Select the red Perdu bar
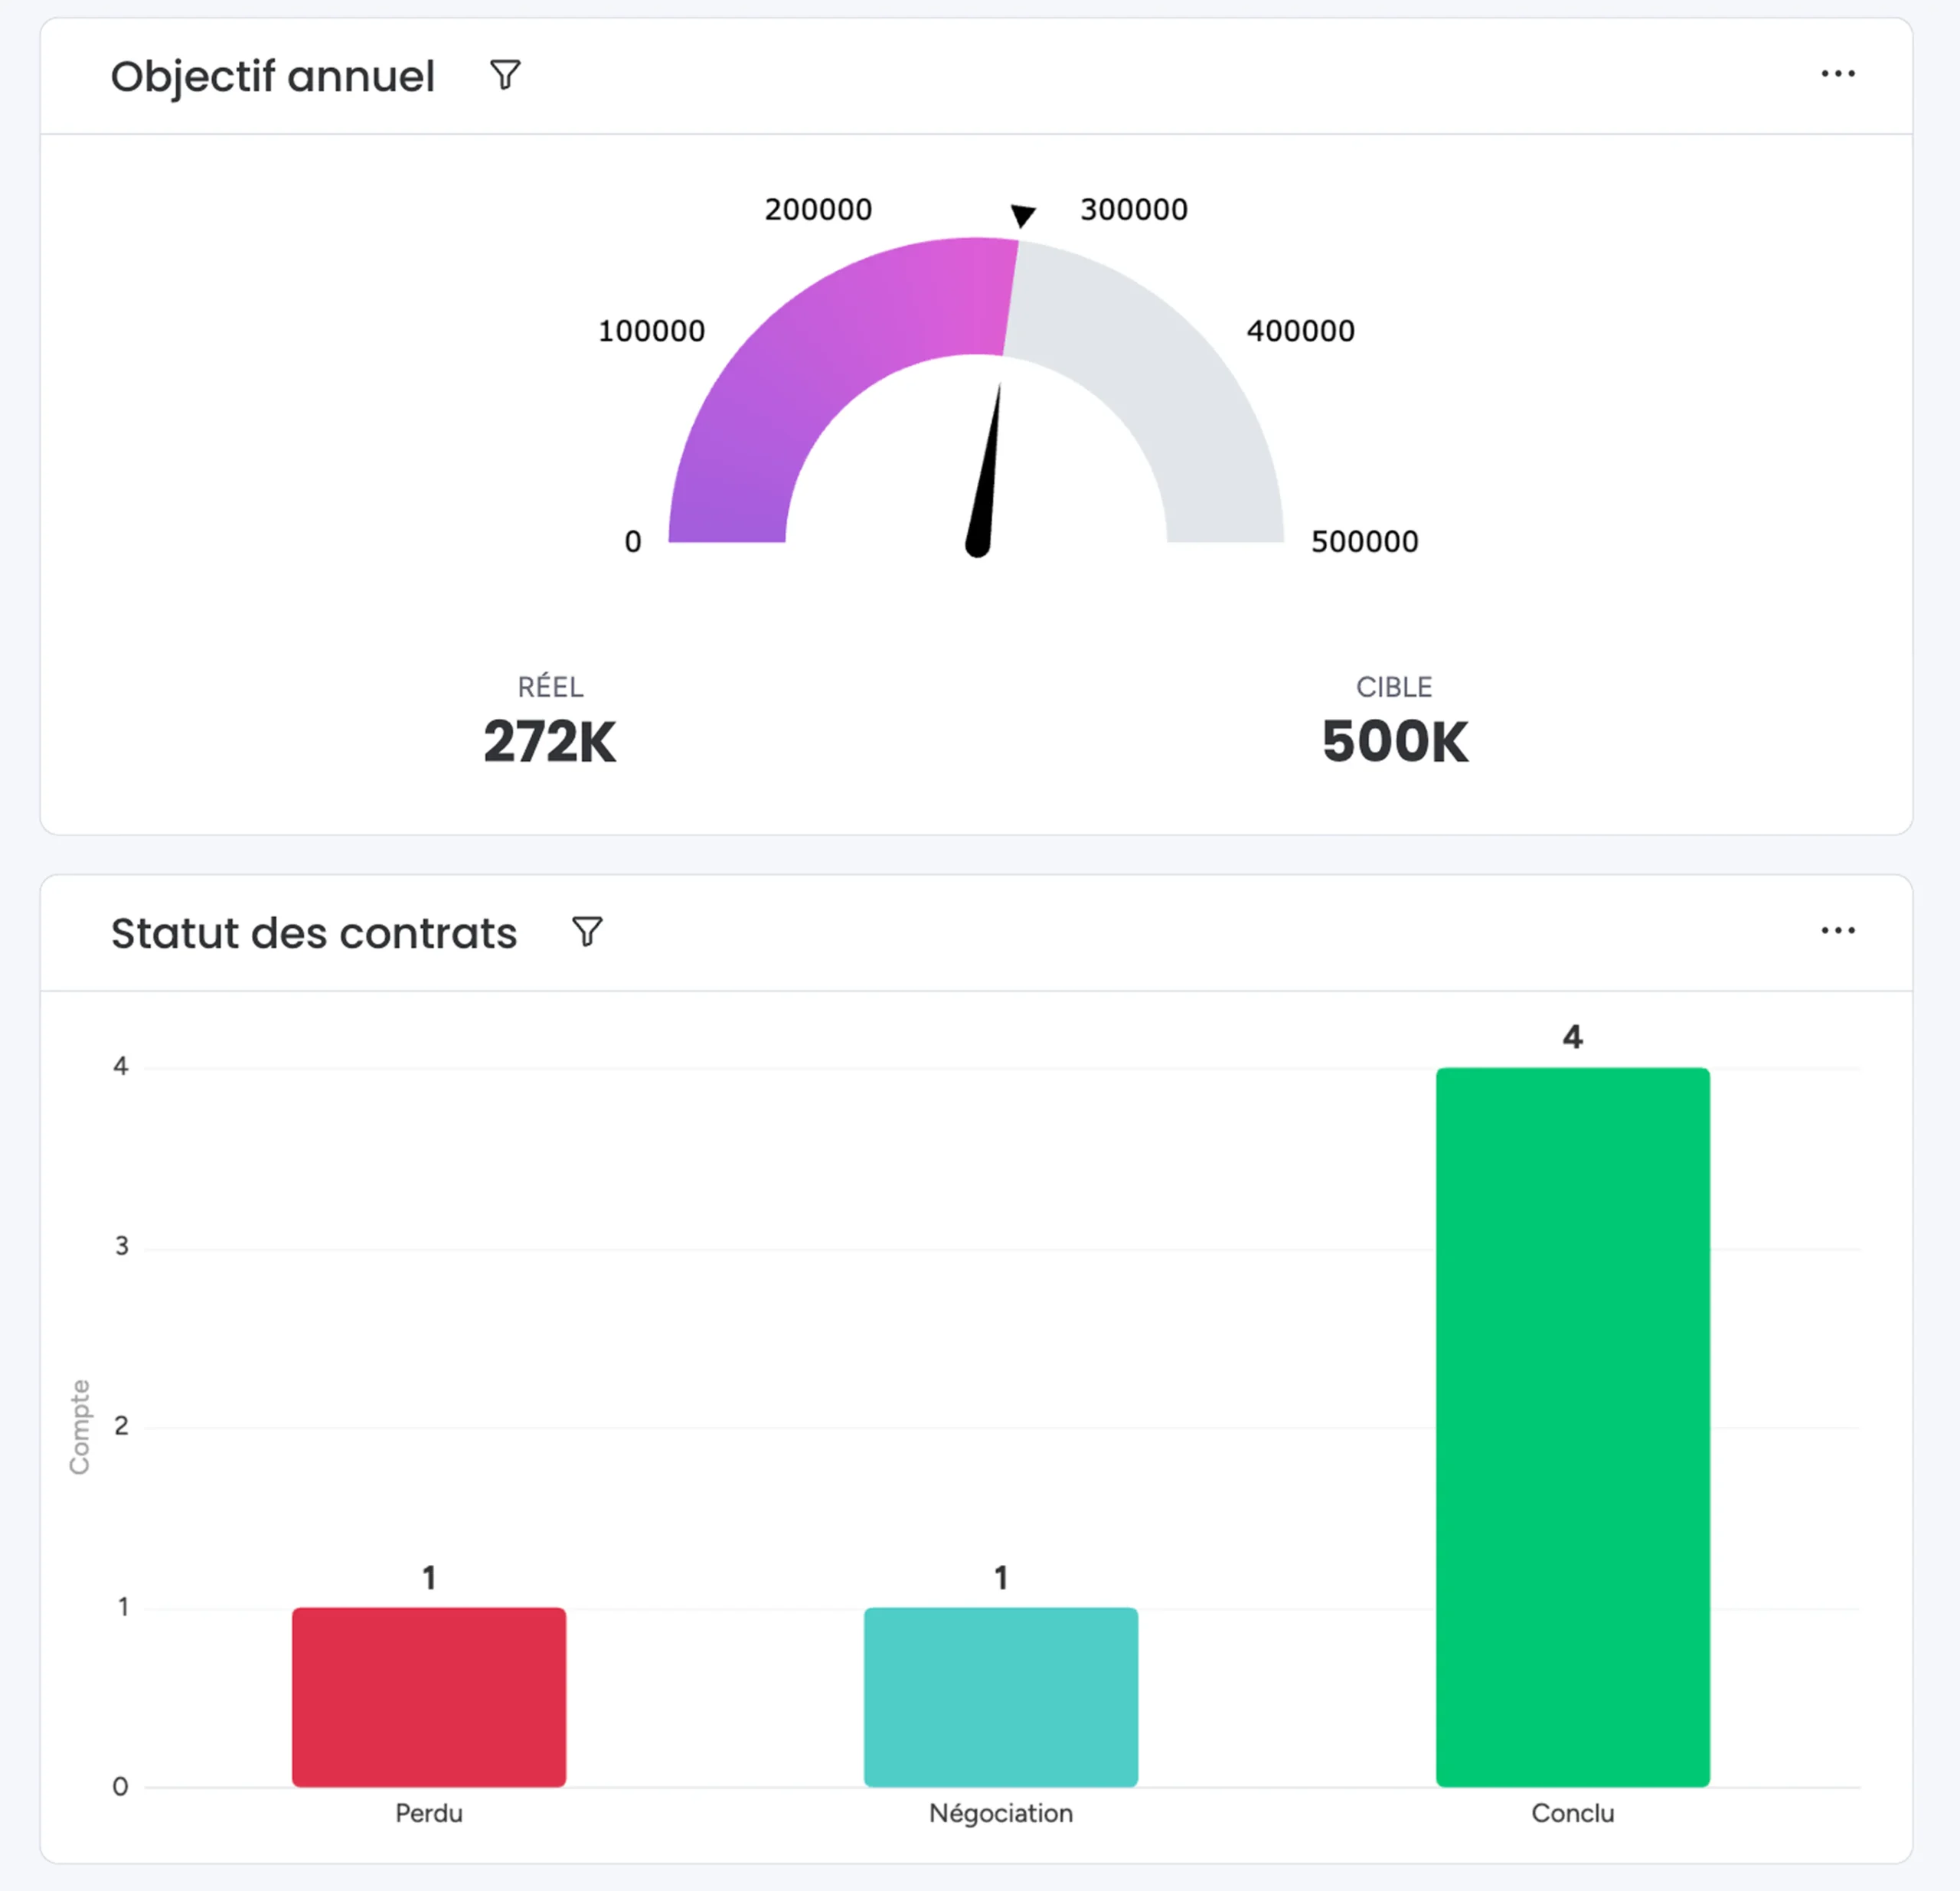 [429, 1697]
